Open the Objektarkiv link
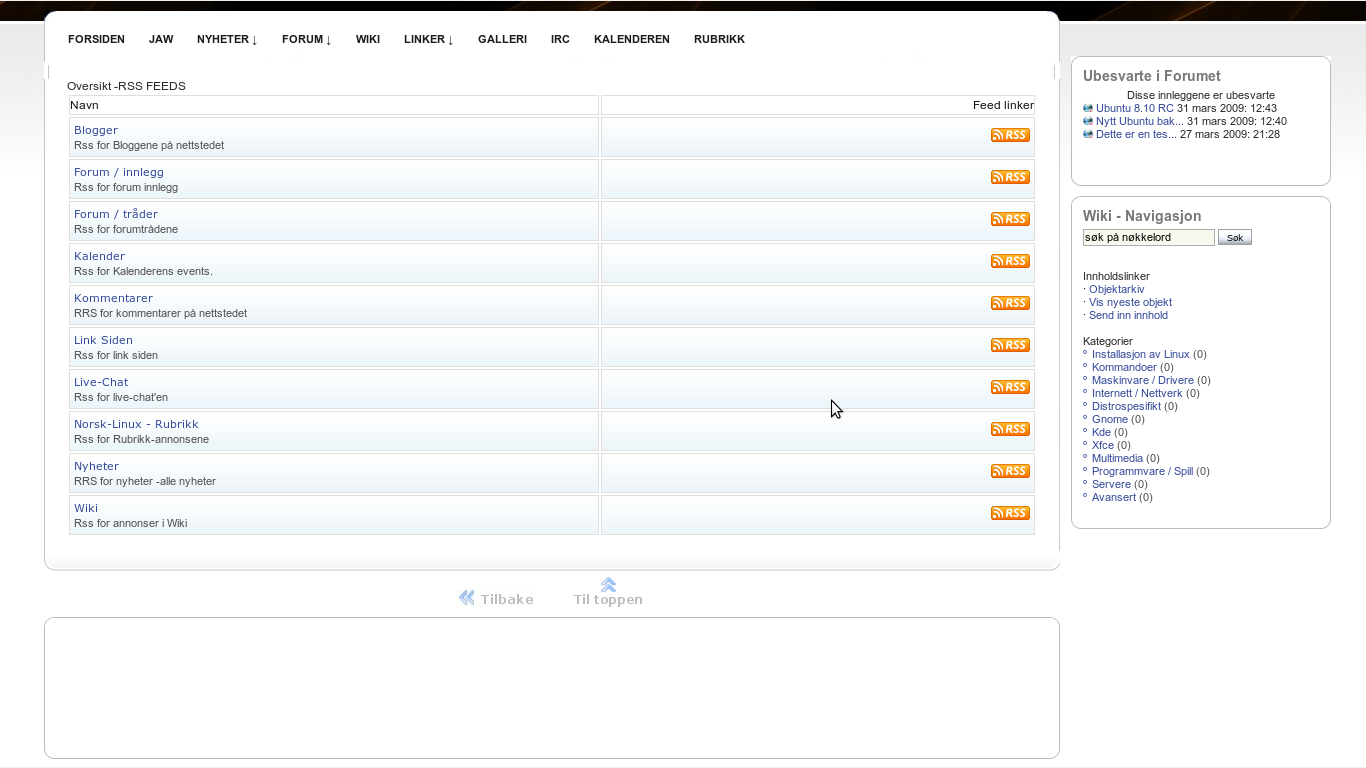The width and height of the screenshot is (1366, 768). 1117,289
